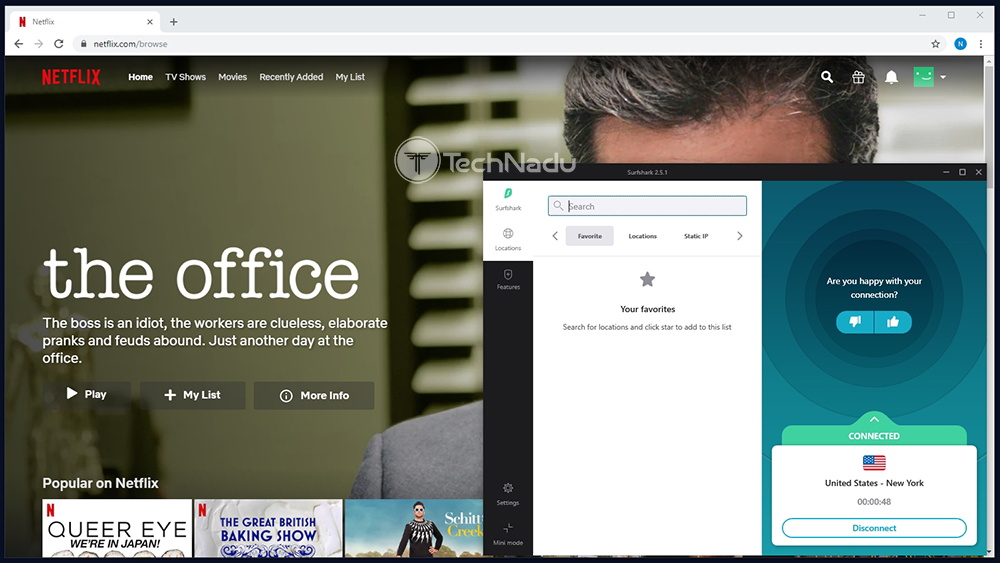The image size is (1000, 563).
Task: Click the Disconnect button
Action: pos(874,528)
